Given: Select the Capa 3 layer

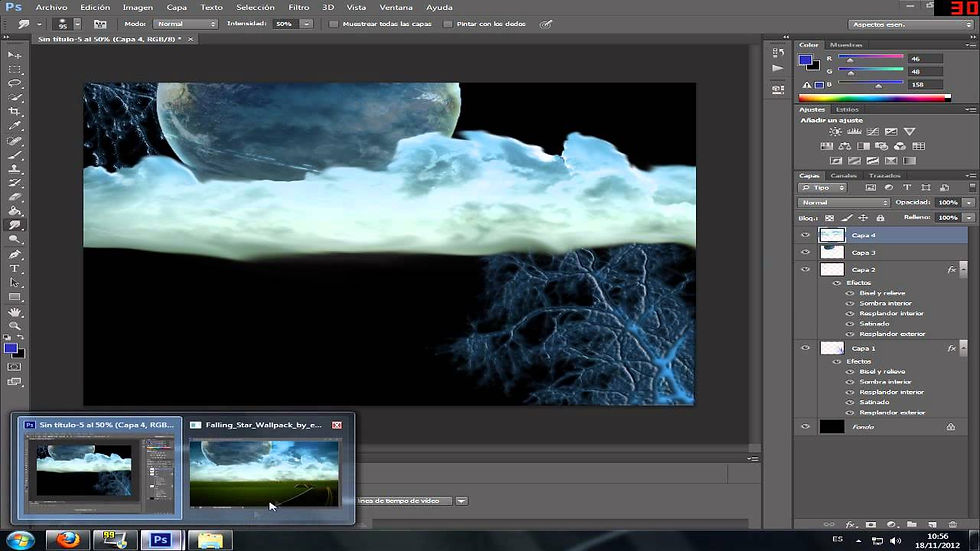Looking at the screenshot, I should (882, 252).
